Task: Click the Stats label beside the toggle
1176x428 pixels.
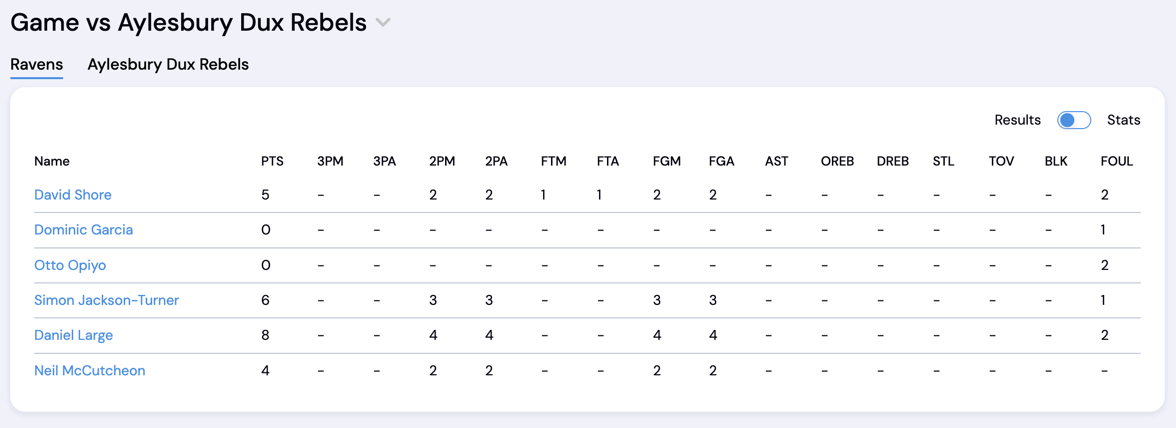Action: click(1123, 120)
